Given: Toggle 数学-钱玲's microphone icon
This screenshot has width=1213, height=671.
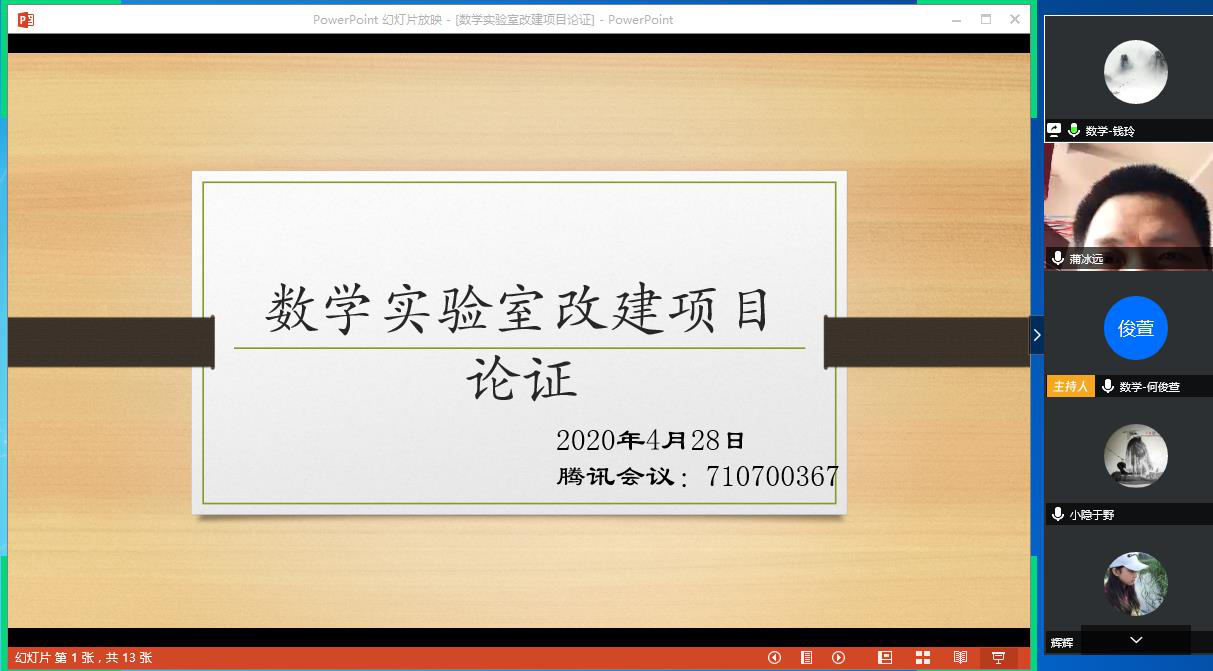Looking at the screenshot, I should click(1073, 130).
